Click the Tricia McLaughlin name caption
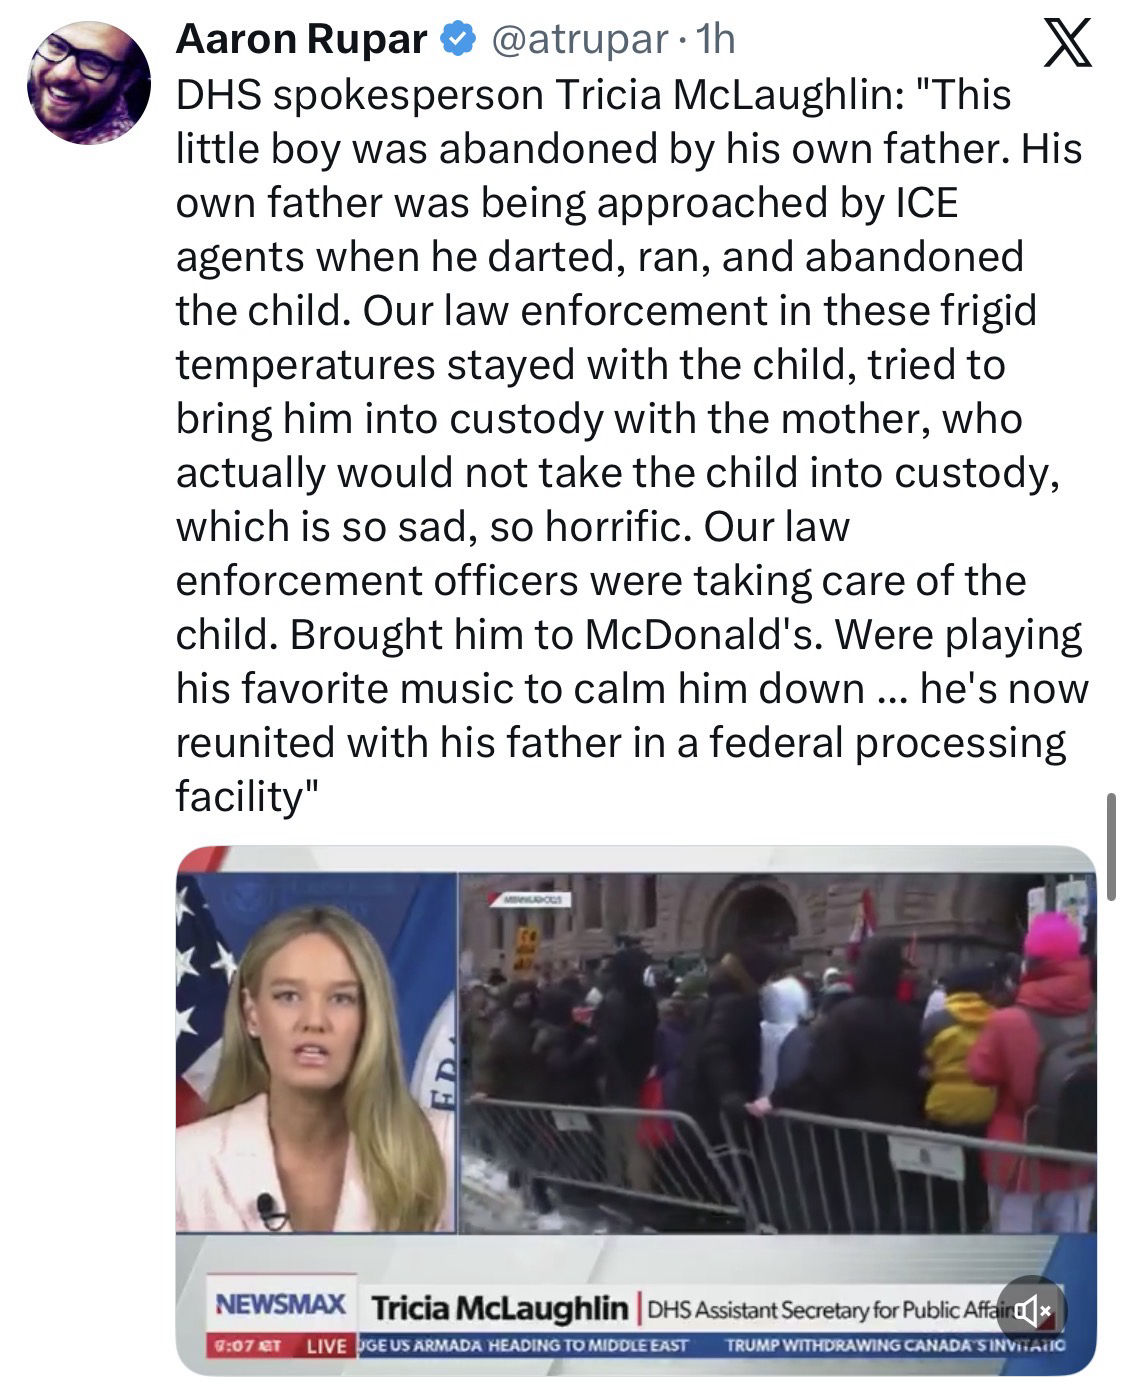The height and width of the screenshot is (1382, 1125). pos(500,1307)
